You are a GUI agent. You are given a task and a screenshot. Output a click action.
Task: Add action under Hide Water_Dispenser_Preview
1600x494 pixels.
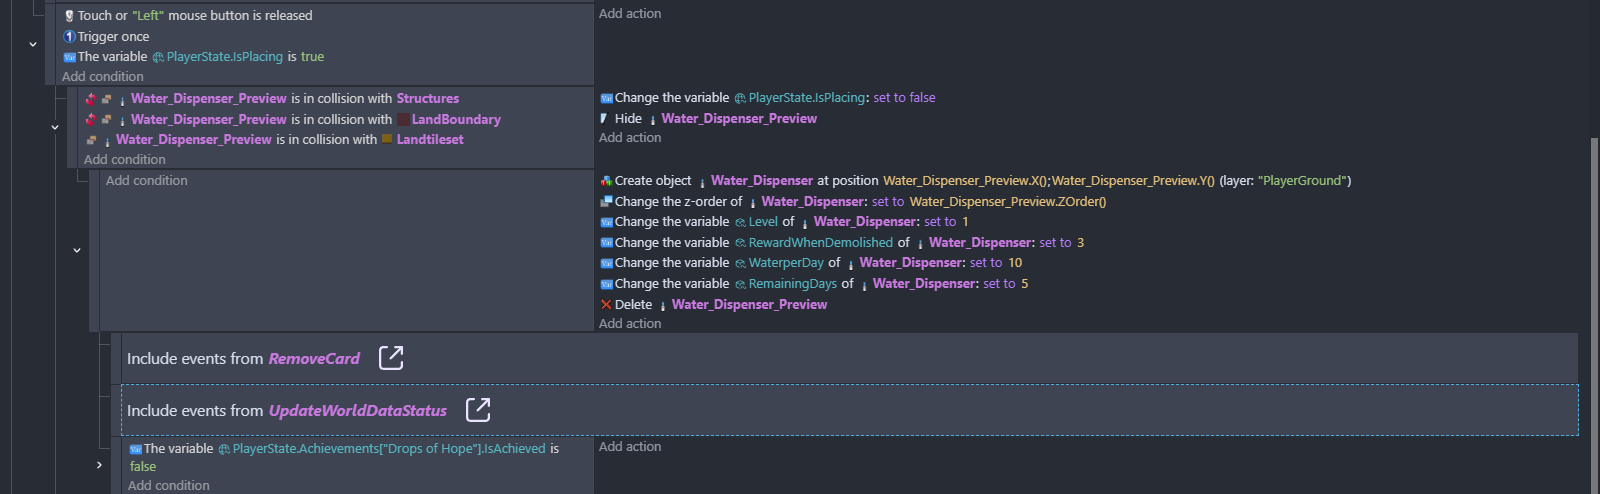(630, 138)
